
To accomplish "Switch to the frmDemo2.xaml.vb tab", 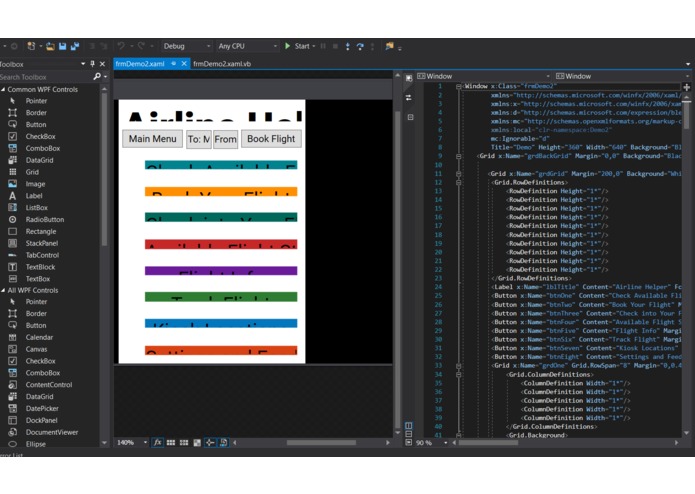I will [x=222, y=64].
